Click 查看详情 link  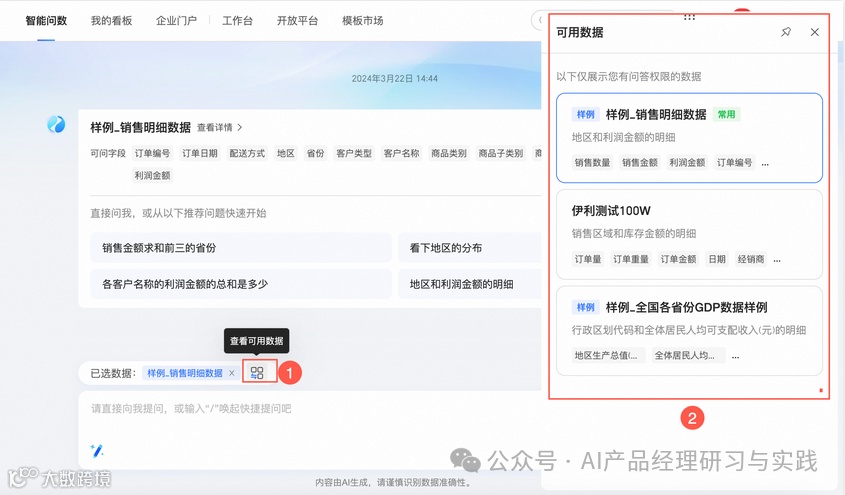pos(214,128)
